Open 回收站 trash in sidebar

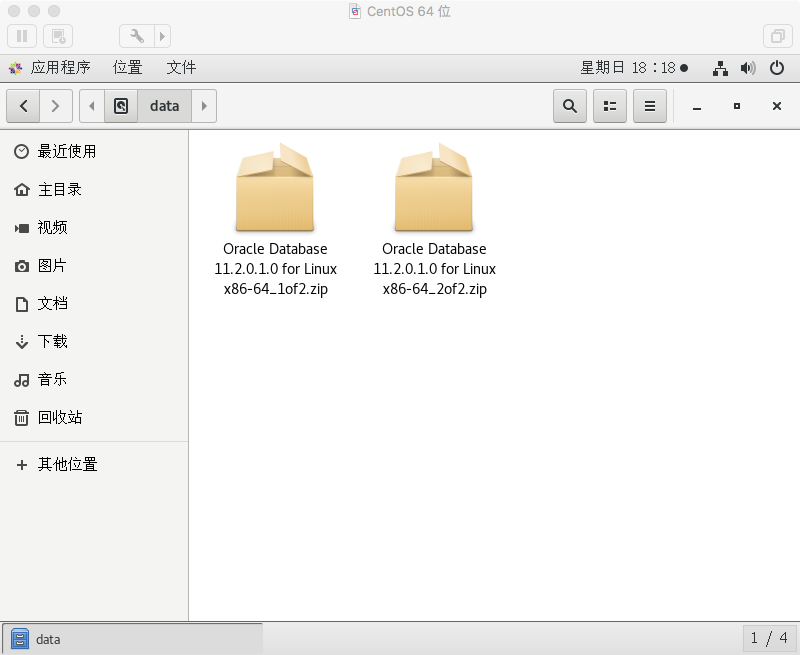click(x=94, y=418)
